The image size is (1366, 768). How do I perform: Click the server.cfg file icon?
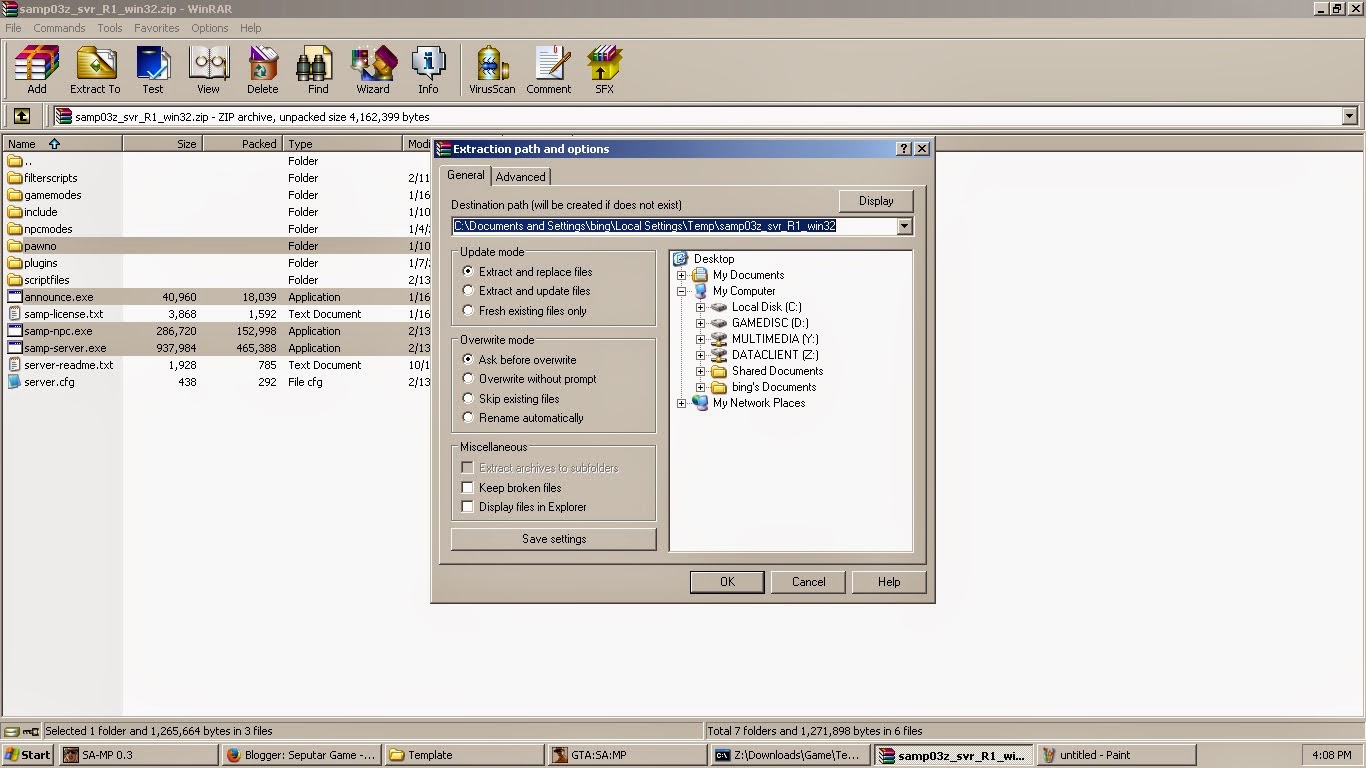click(x=15, y=382)
